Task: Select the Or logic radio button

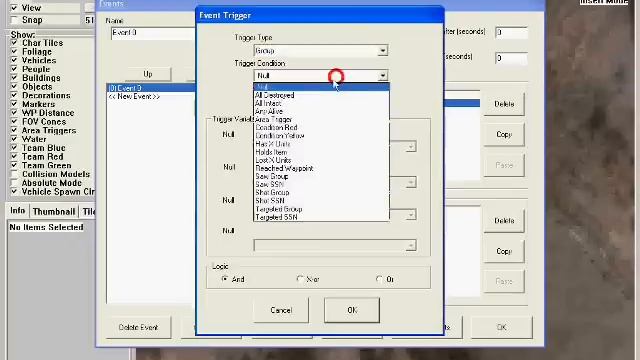Action: [x=379, y=279]
